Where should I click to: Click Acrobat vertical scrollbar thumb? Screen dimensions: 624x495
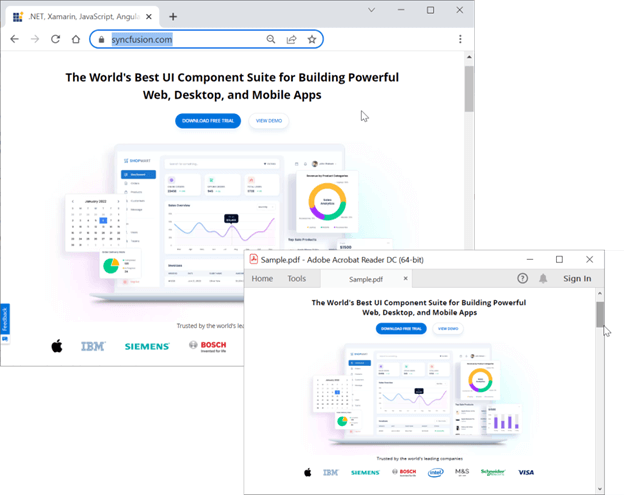click(x=600, y=314)
